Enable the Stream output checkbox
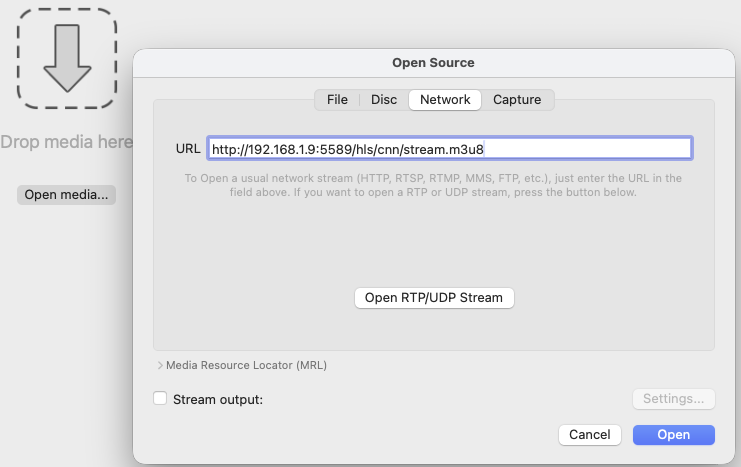Viewport: 741px width, 467px height. 160,398
